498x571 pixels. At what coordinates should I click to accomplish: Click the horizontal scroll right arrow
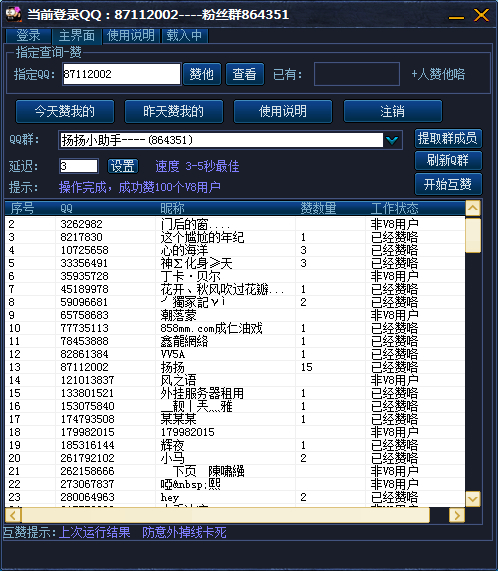tap(457, 515)
